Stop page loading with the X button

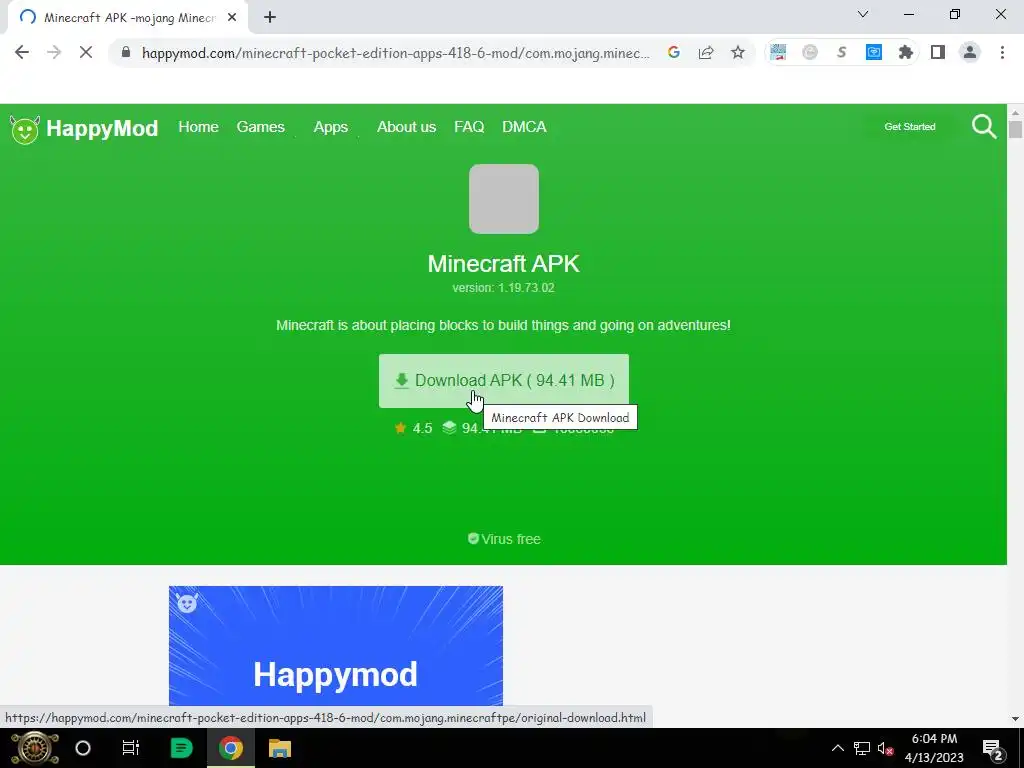(86, 52)
